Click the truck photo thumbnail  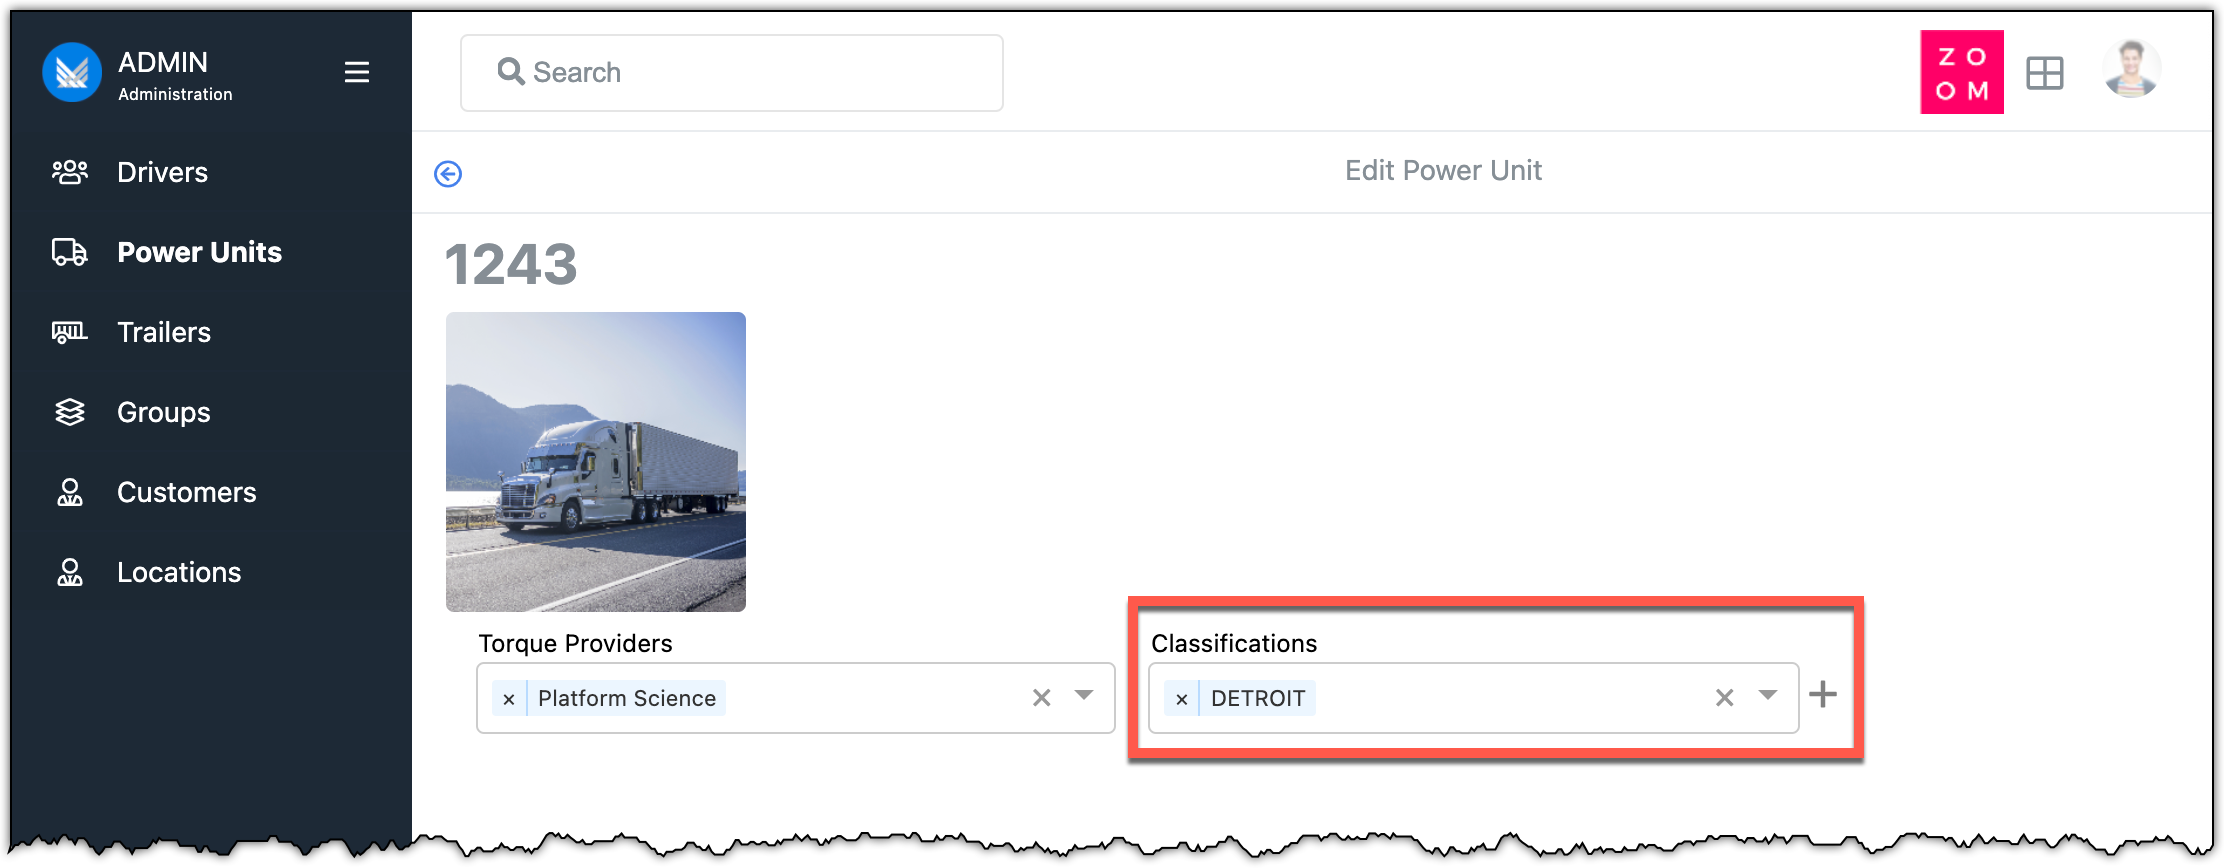pos(596,462)
